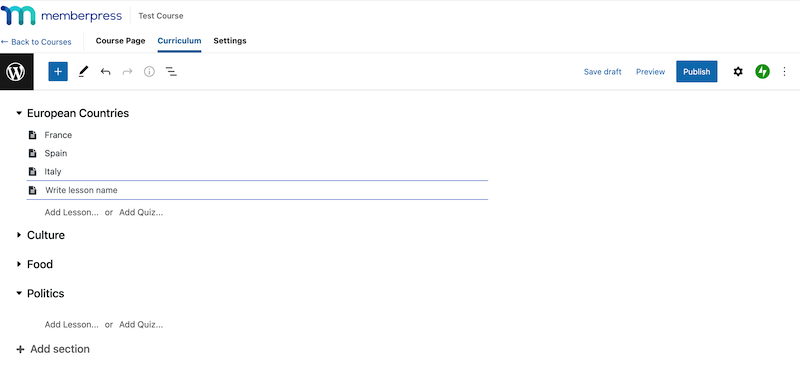
Task: Select the France lesson
Action: click(58, 135)
